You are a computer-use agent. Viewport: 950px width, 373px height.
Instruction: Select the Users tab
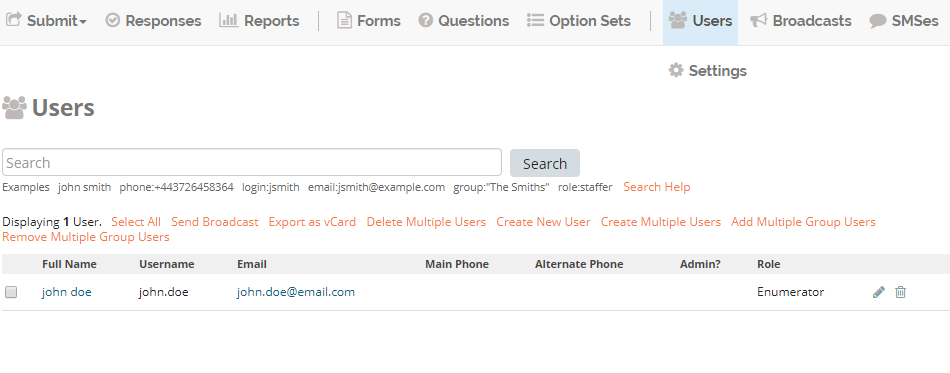pos(700,21)
